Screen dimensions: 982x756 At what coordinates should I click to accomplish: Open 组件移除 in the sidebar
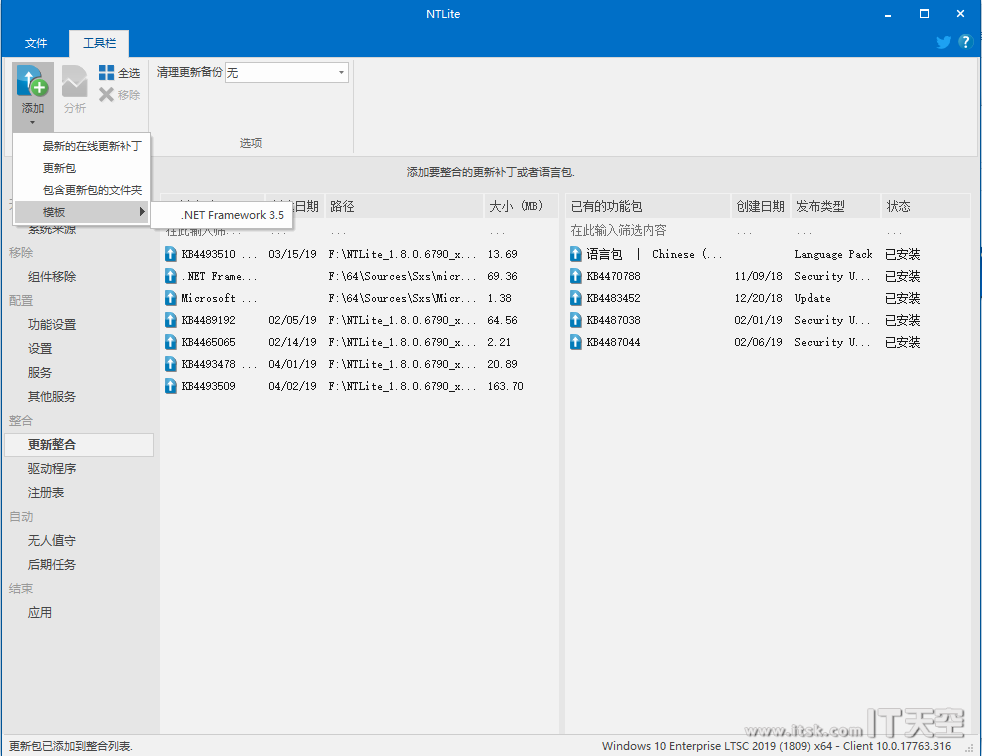point(52,276)
